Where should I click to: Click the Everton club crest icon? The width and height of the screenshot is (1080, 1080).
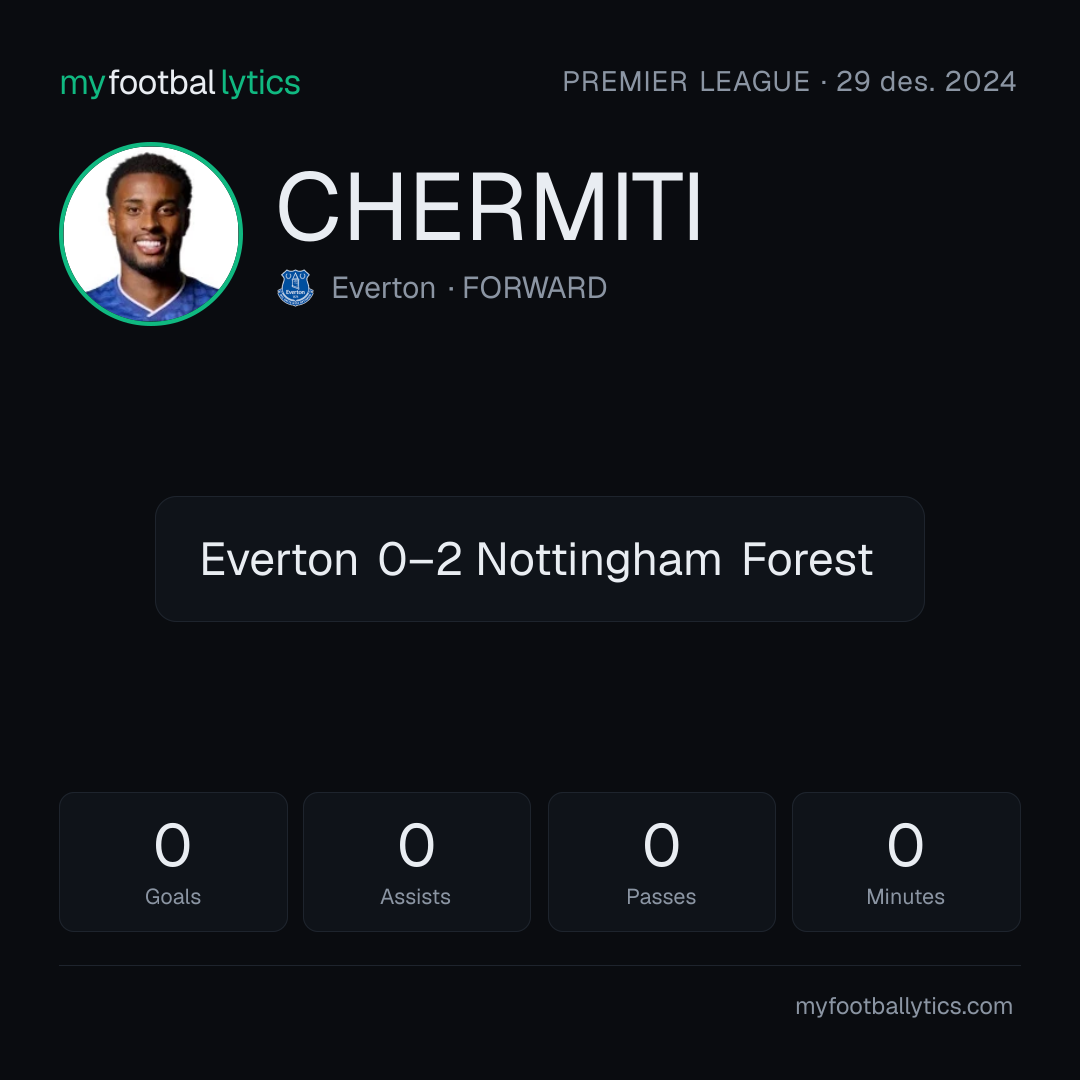(x=295, y=287)
